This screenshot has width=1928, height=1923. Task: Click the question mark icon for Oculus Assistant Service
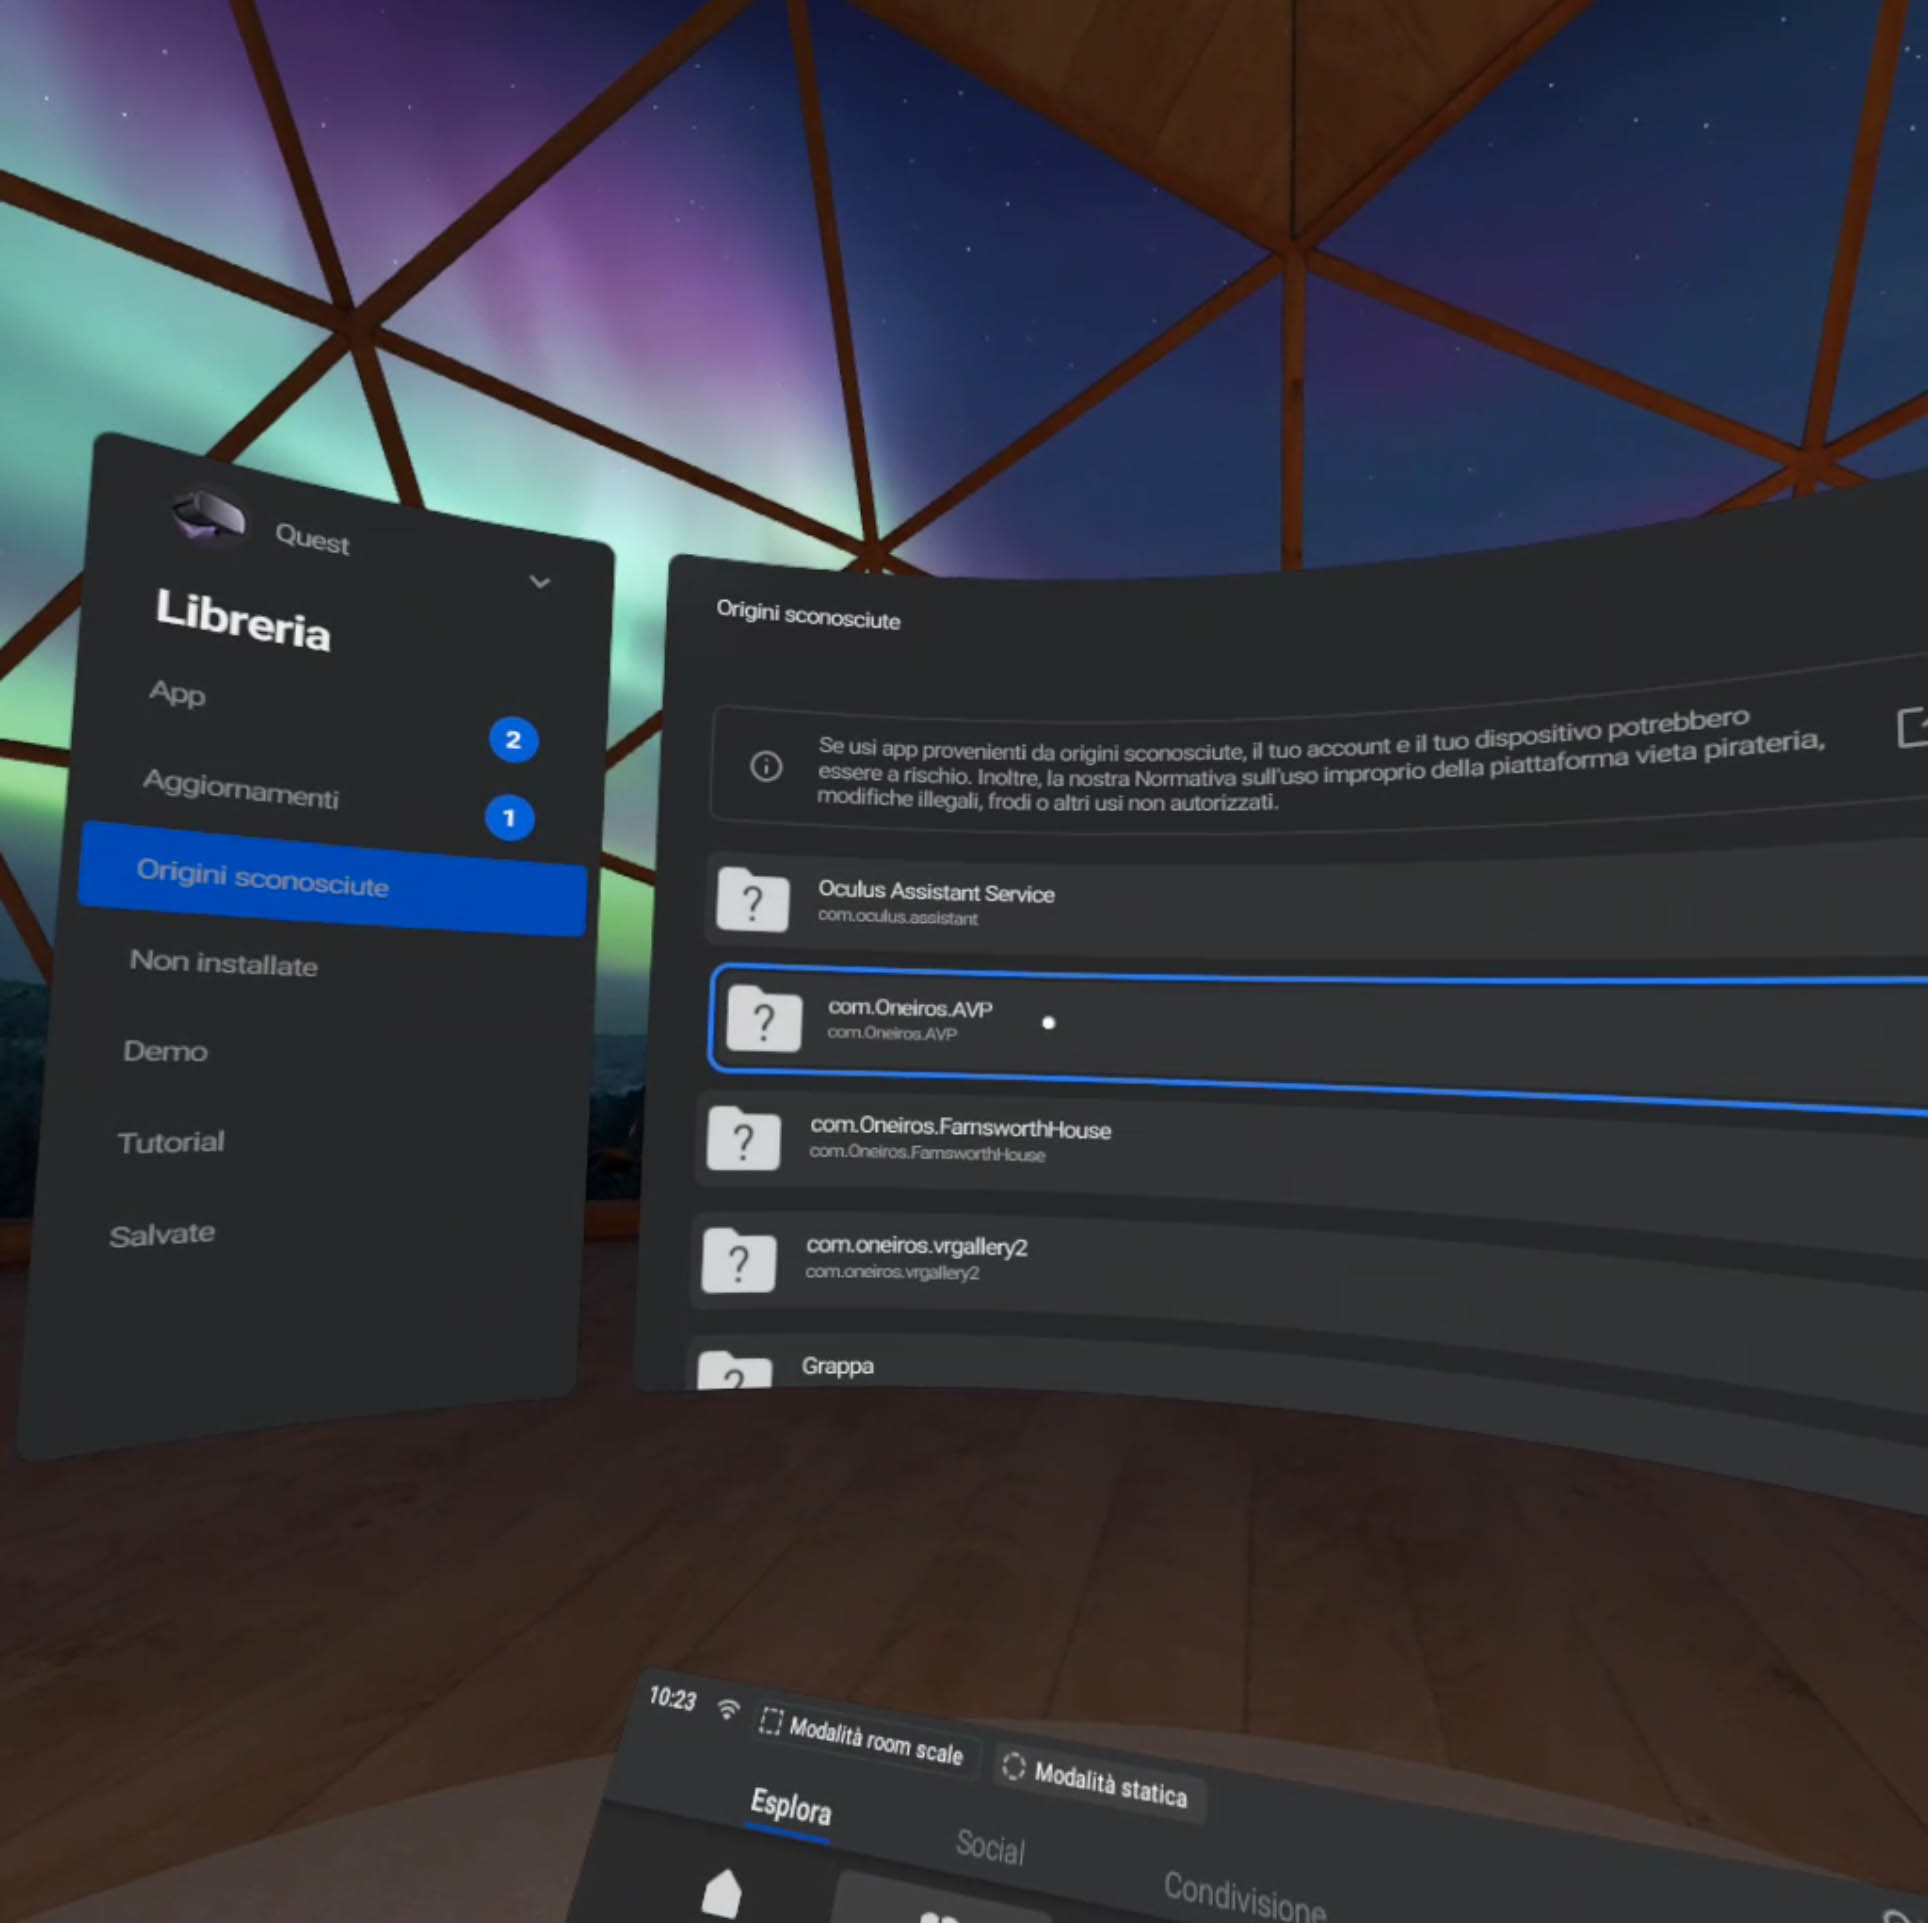click(x=752, y=901)
